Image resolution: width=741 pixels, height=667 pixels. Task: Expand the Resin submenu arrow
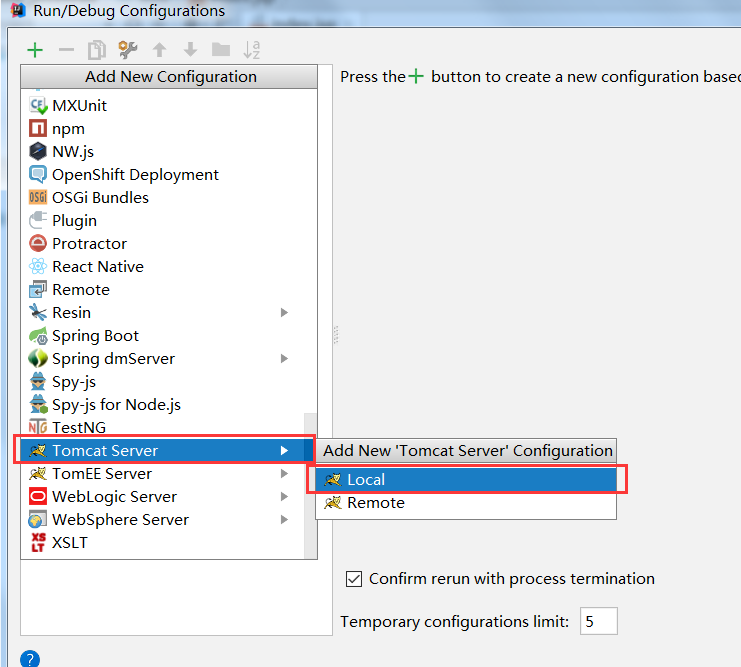284,312
